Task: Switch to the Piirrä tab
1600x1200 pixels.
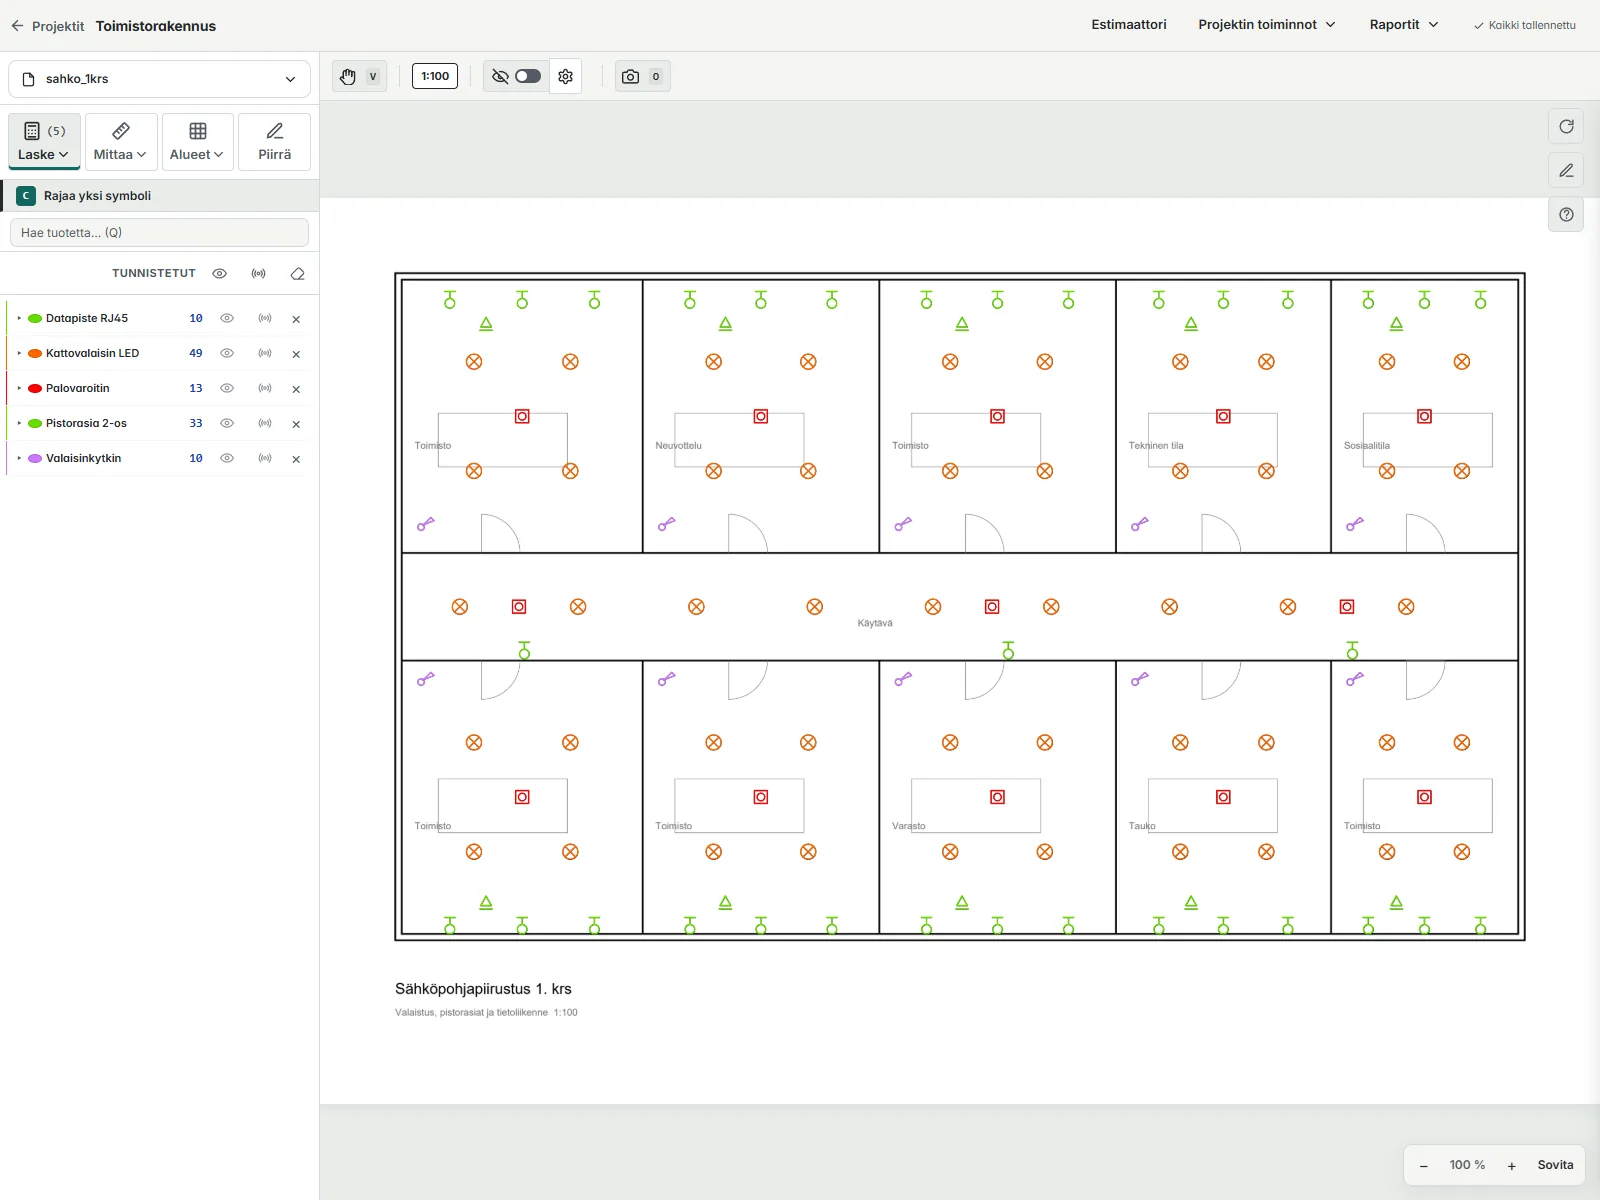Action: point(274,142)
